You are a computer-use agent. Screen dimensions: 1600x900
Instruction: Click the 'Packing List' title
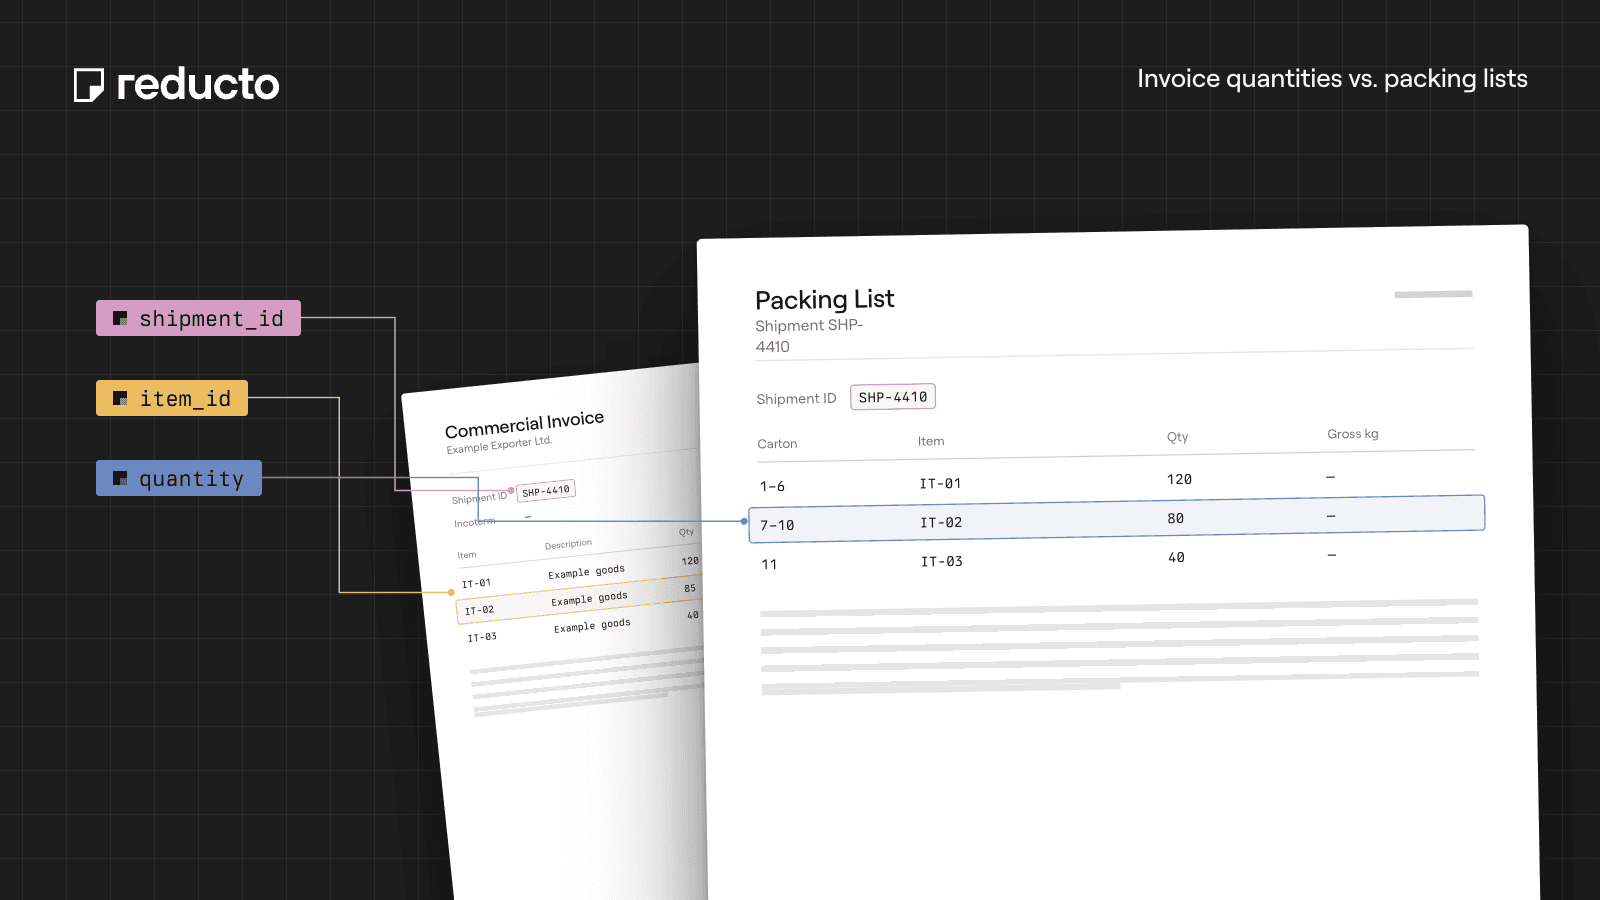[825, 300]
